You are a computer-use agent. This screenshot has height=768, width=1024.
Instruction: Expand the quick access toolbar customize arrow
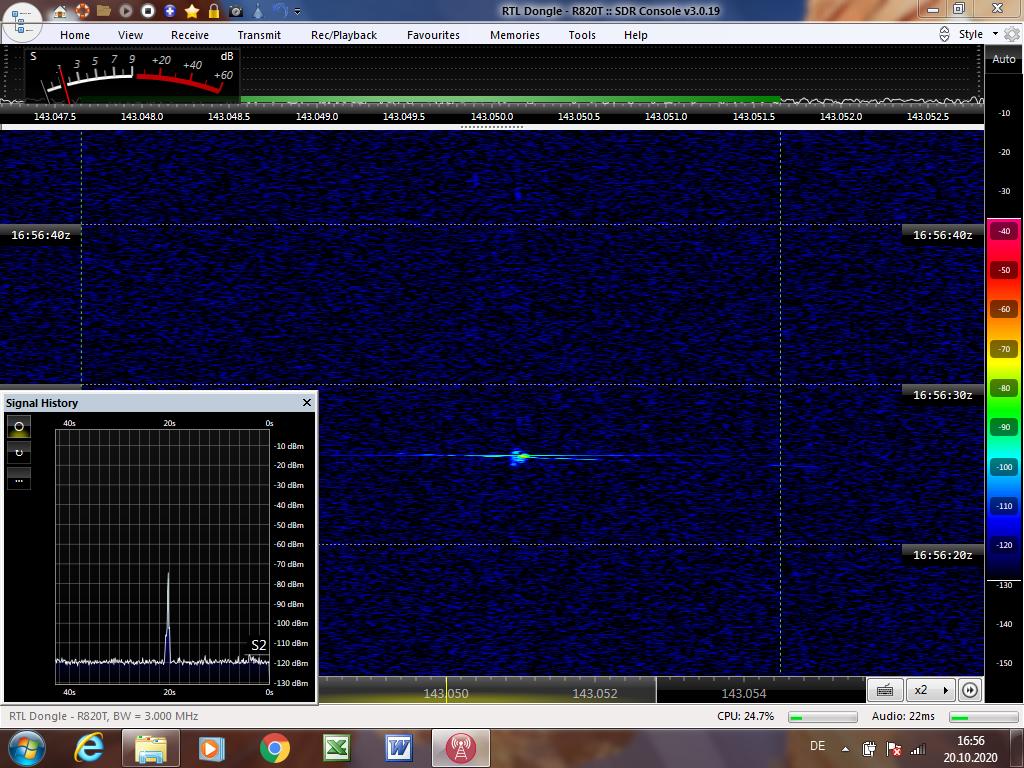[x=298, y=11]
